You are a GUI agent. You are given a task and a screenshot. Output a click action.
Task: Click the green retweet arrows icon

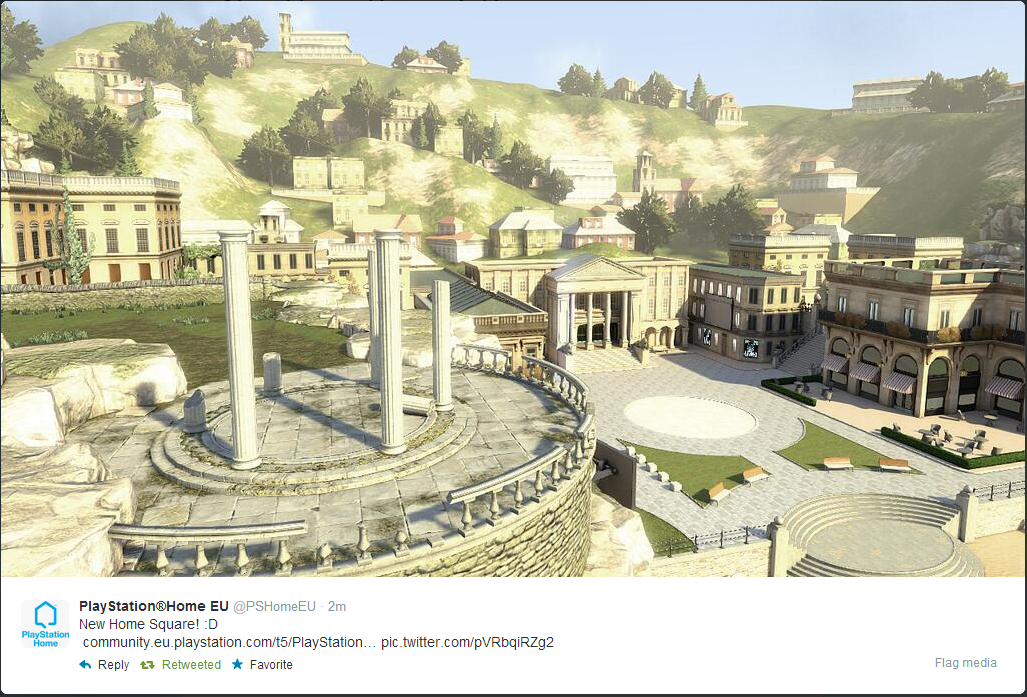[147, 664]
